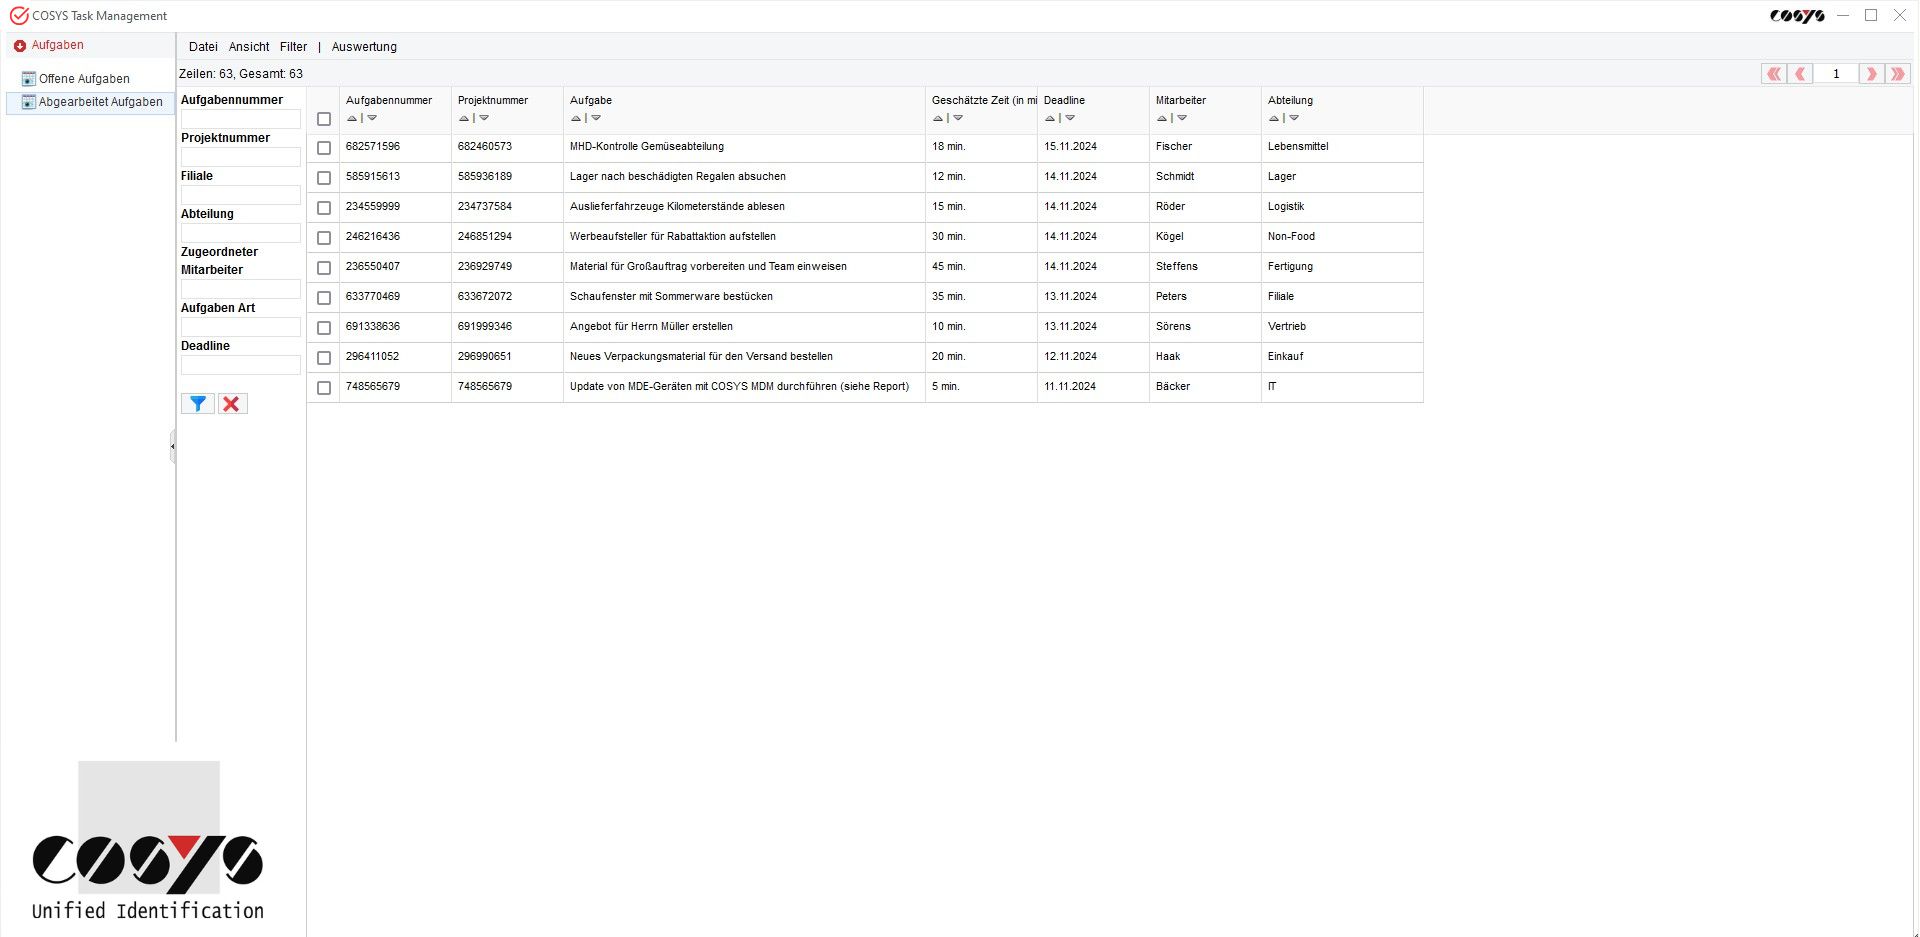The width and height of the screenshot is (1920, 937).
Task: Sort Abteilung column ascending
Action: (1274, 118)
